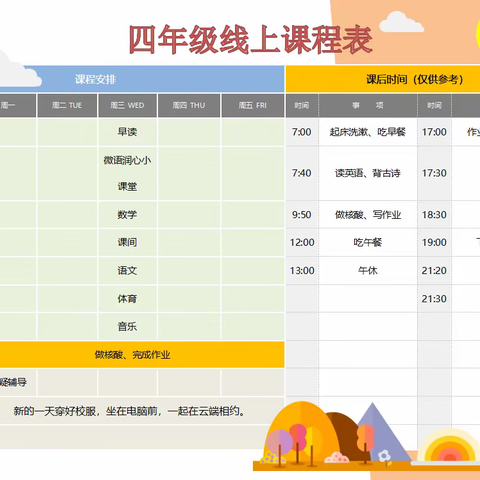This screenshot has width=480, height=480.
Task: Click the 9:50 time cell
Action: coord(302,214)
